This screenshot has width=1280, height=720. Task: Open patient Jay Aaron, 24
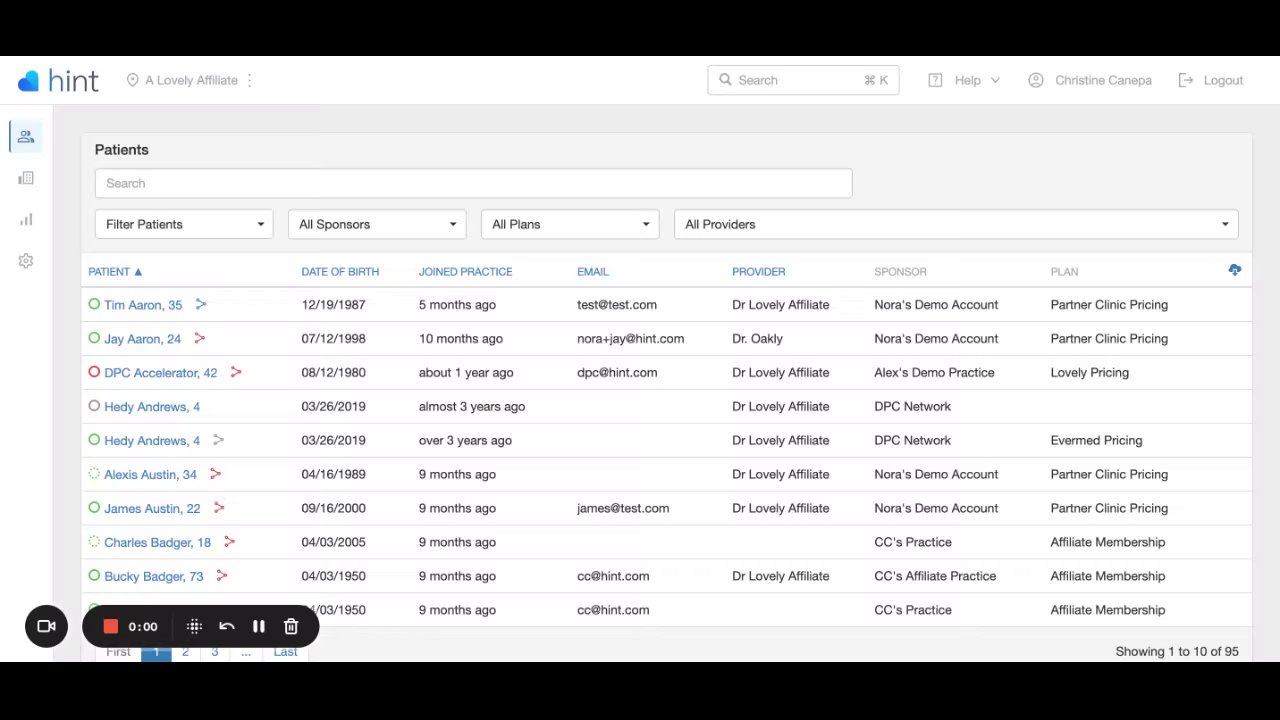click(142, 339)
